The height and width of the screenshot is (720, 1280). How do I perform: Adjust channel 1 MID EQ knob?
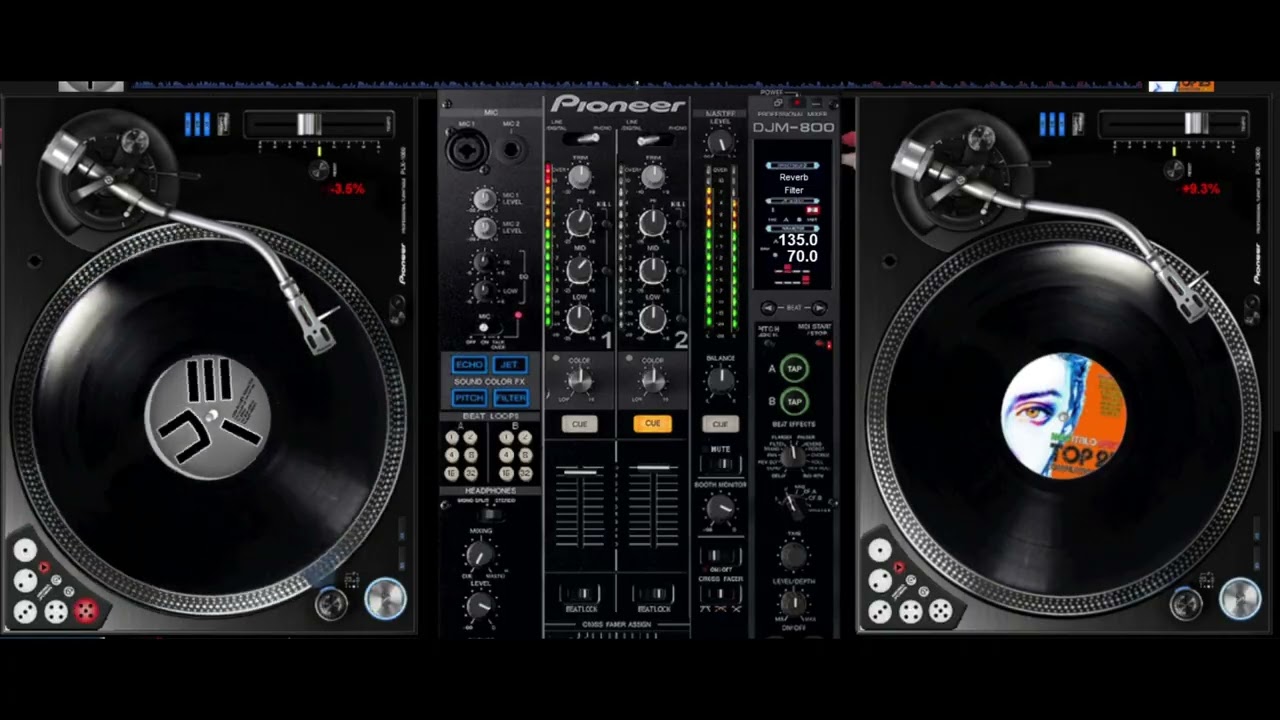[x=580, y=270]
